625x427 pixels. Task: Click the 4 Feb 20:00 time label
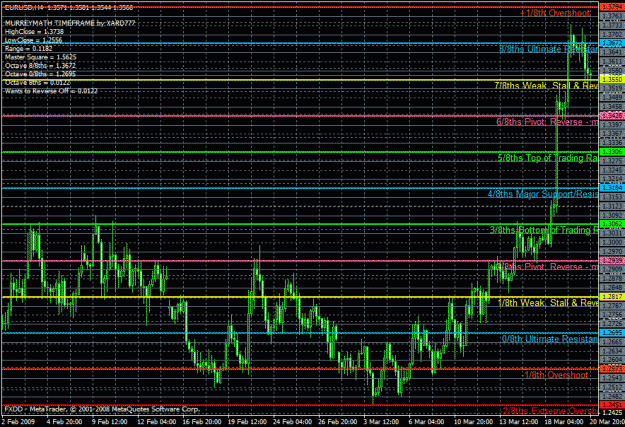(64, 422)
